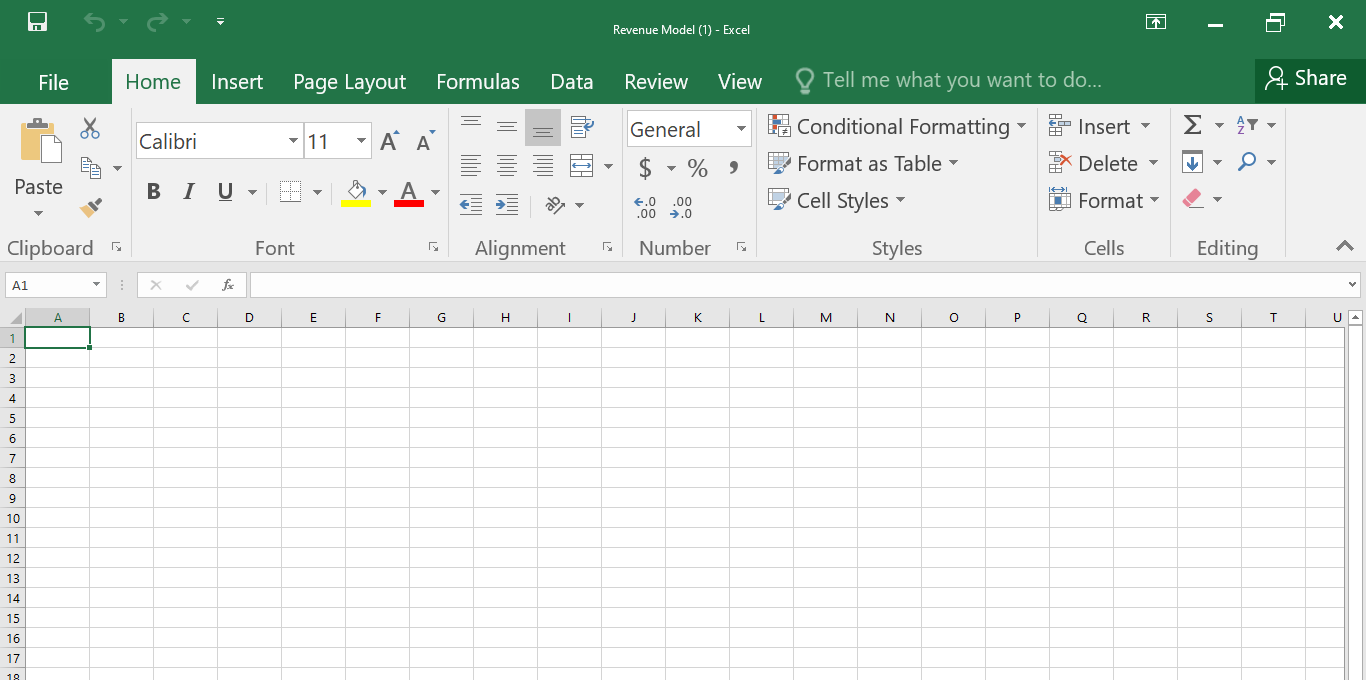Click the Paste clipboard icon
1366x680 pixels.
pos(40,142)
